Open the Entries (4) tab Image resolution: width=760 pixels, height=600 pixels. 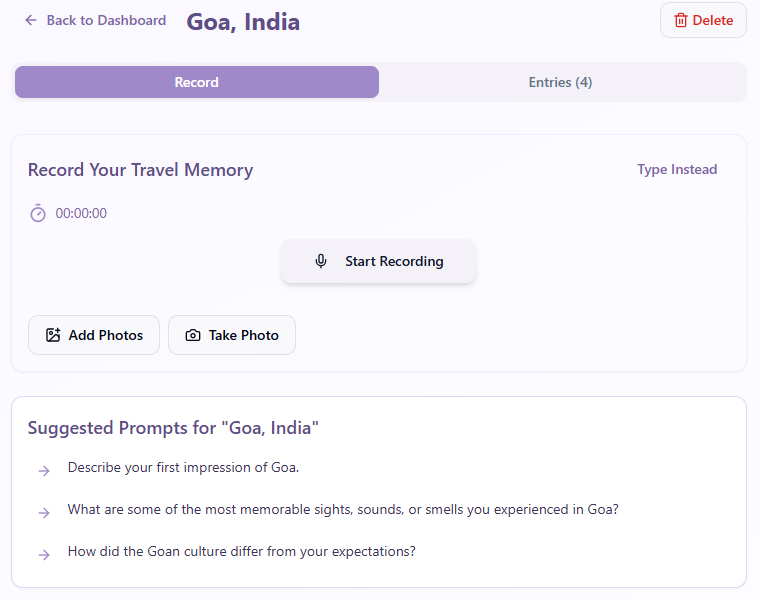click(560, 82)
